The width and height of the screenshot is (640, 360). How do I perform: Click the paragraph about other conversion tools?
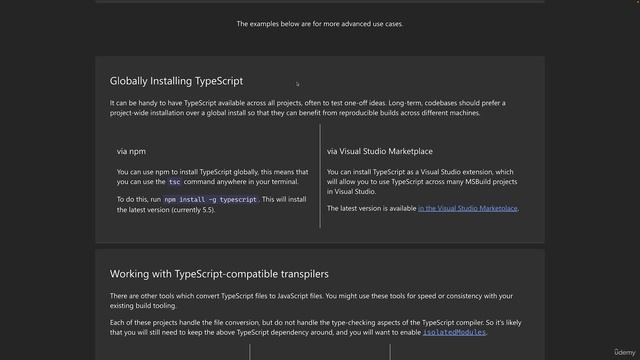tap(311, 301)
